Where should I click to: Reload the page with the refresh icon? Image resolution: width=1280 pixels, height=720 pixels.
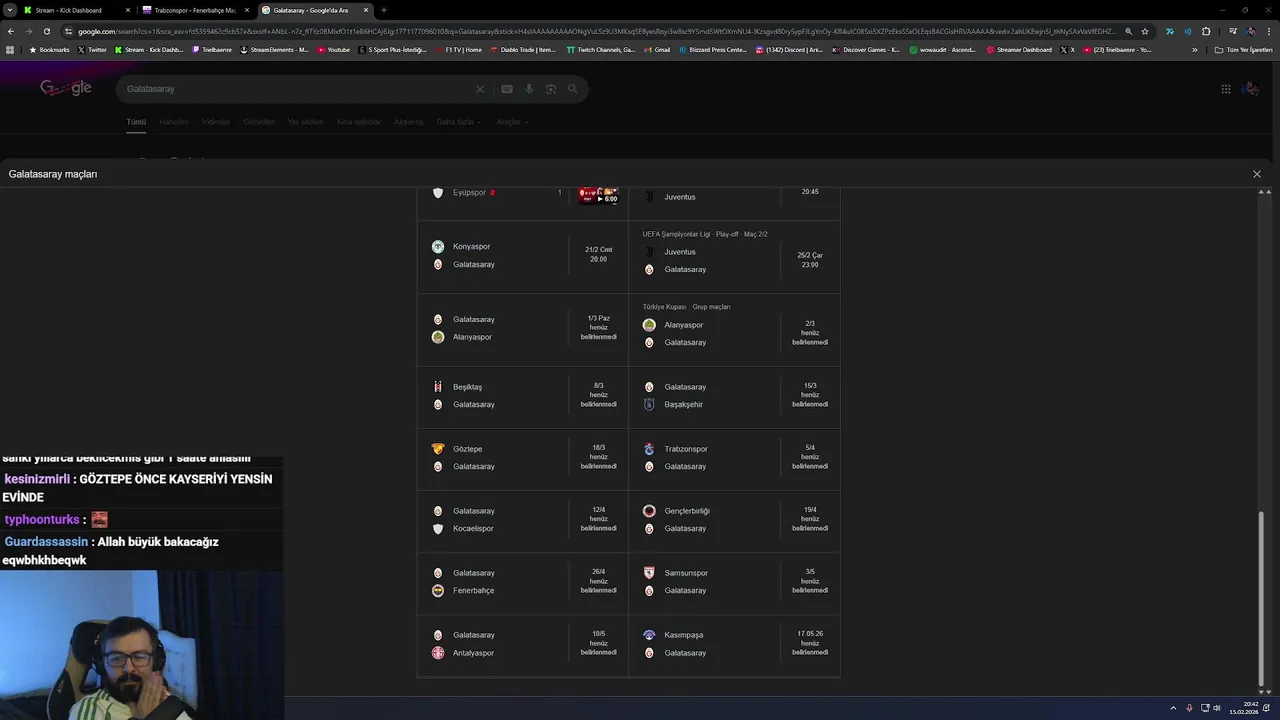coord(46,31)
